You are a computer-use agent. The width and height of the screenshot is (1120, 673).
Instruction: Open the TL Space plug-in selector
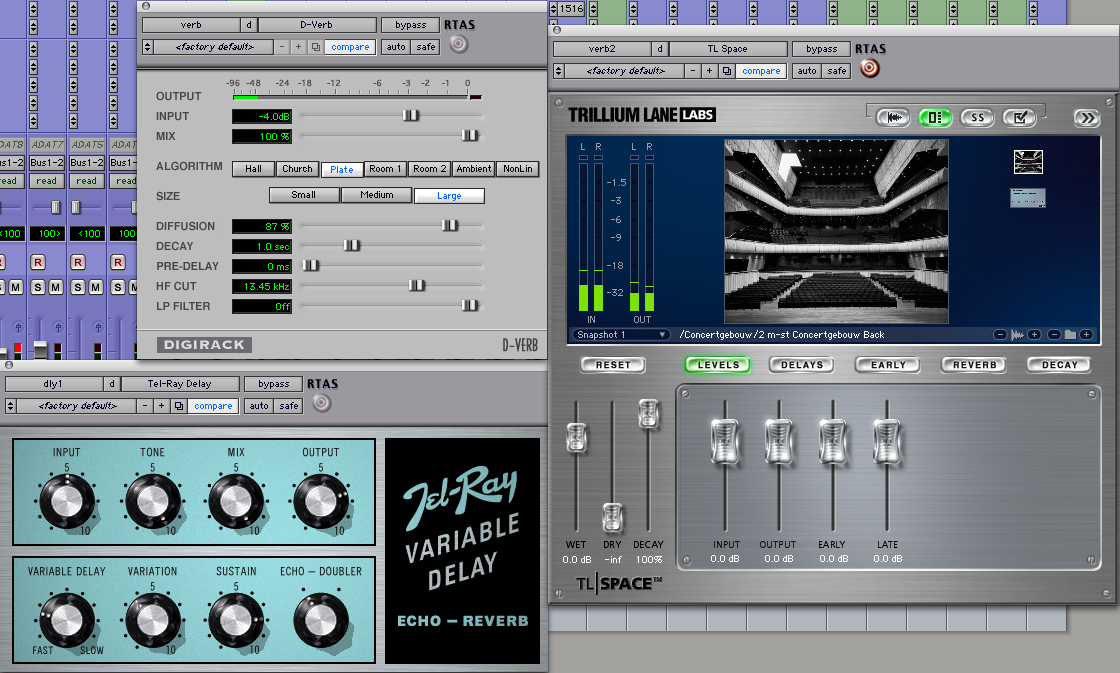727,49
